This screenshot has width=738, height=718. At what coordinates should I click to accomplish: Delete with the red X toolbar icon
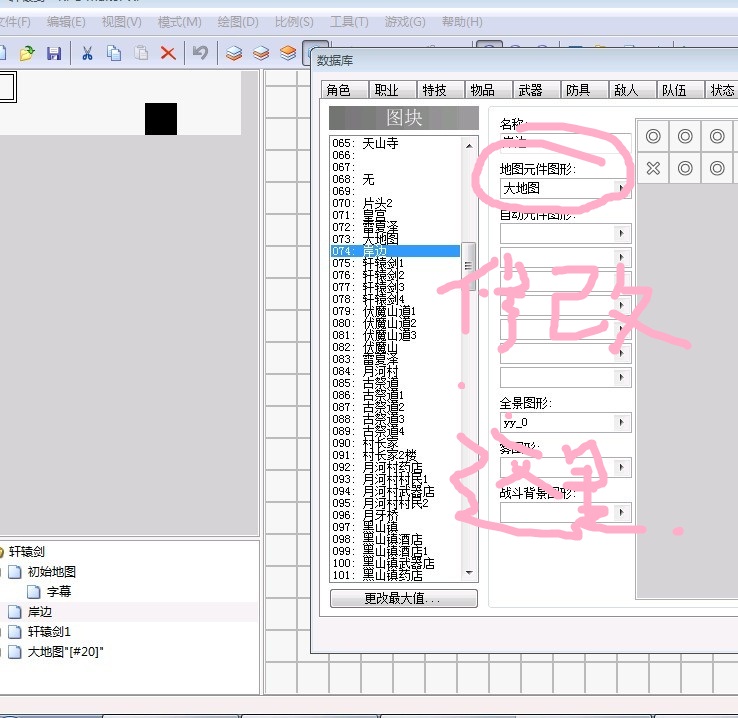coord(168,53)
